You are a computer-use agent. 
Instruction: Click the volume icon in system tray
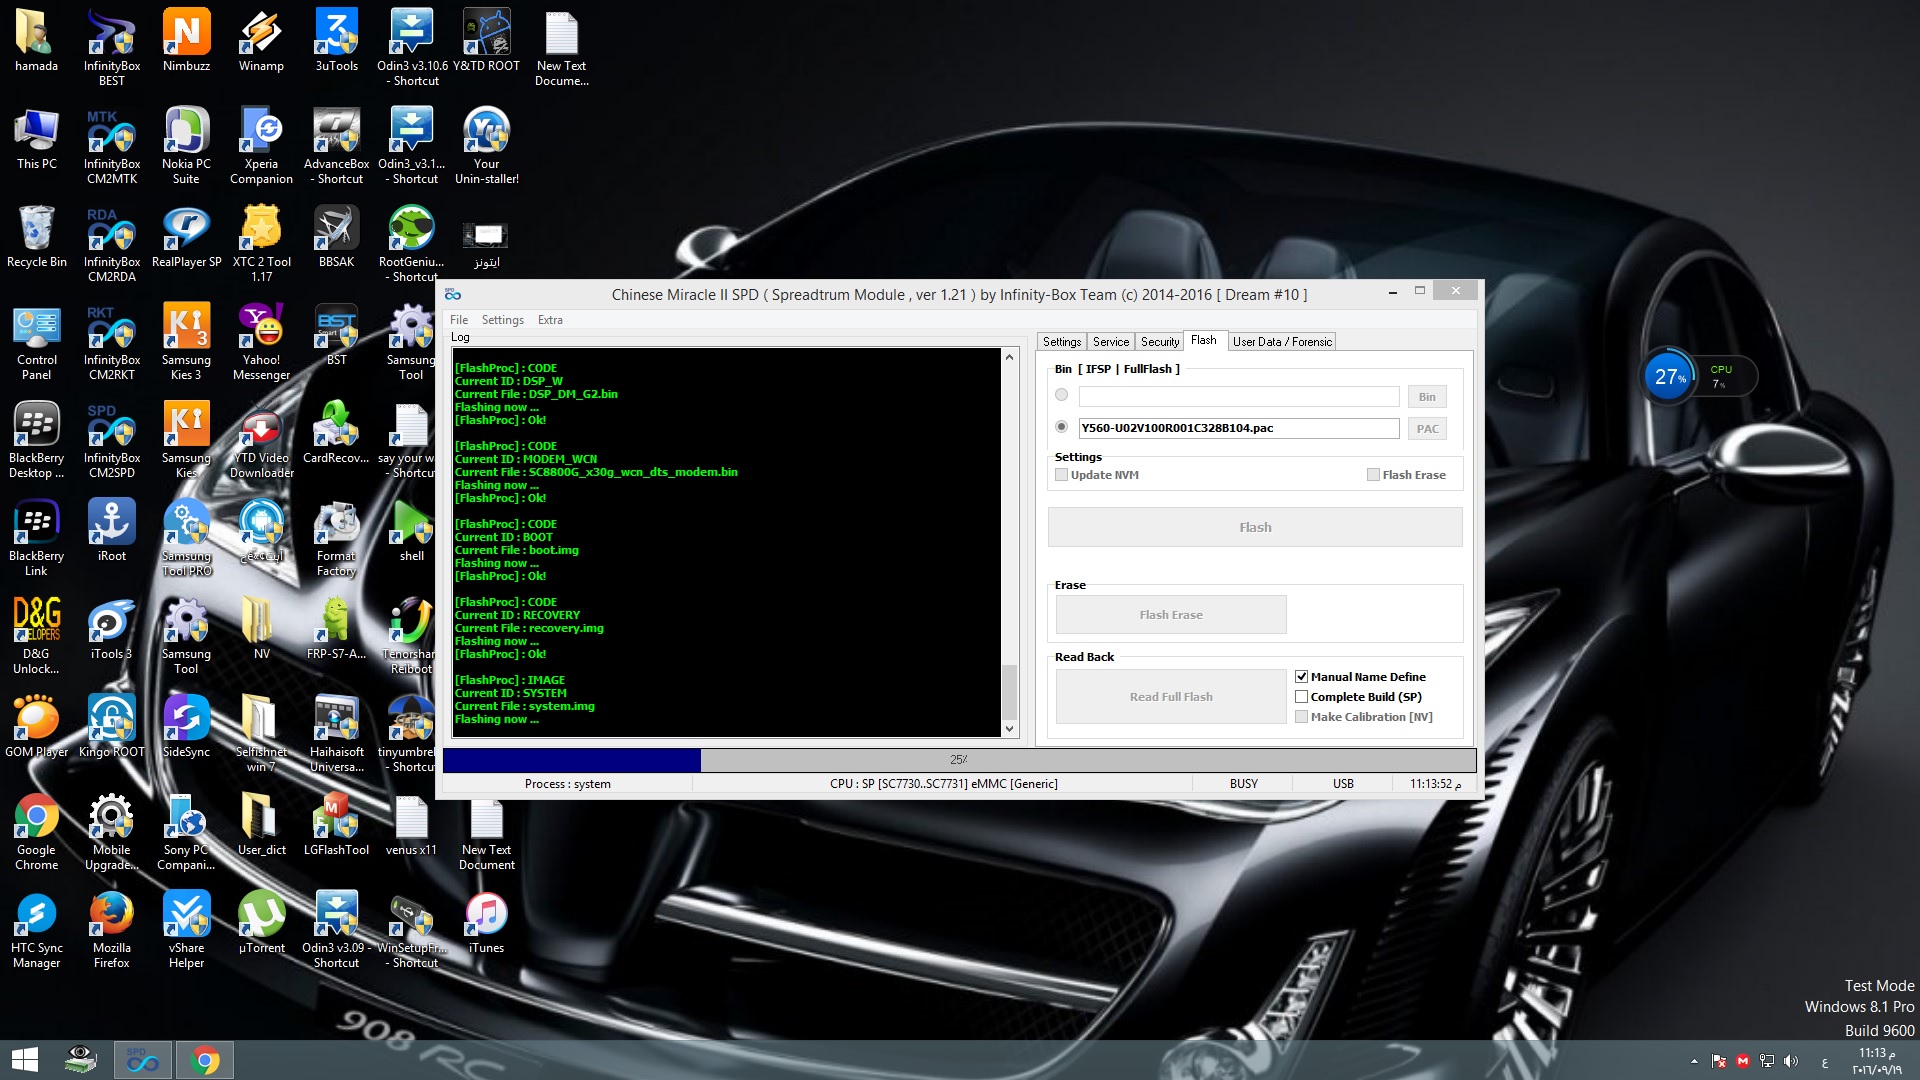pyautogui.click(x=1791, y=1061)
